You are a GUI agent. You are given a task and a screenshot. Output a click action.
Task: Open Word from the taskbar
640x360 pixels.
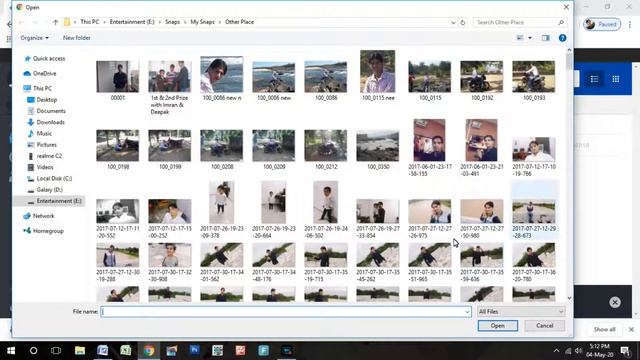[x=102, y=351]
